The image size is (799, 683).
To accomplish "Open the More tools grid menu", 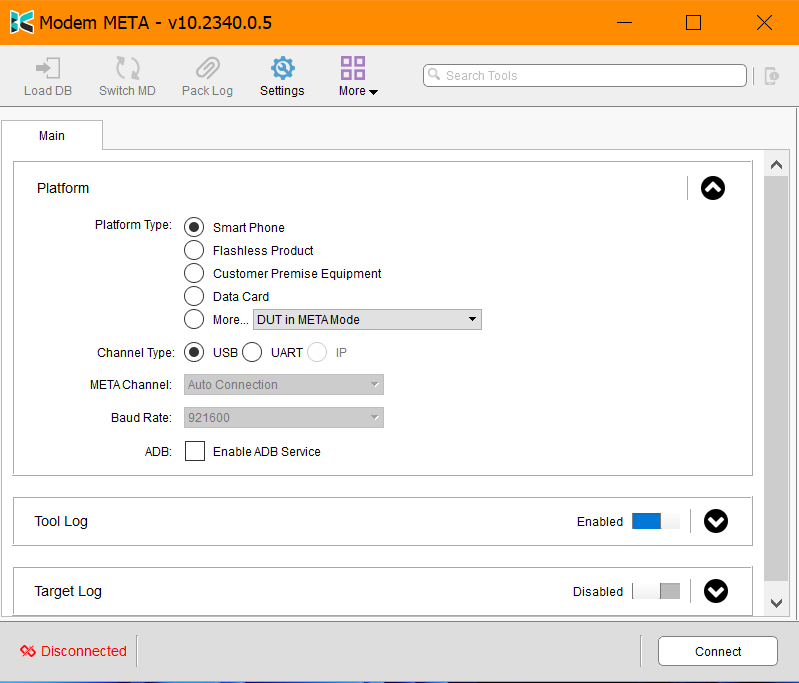I will pyautogui.click(x=353, y=69).
